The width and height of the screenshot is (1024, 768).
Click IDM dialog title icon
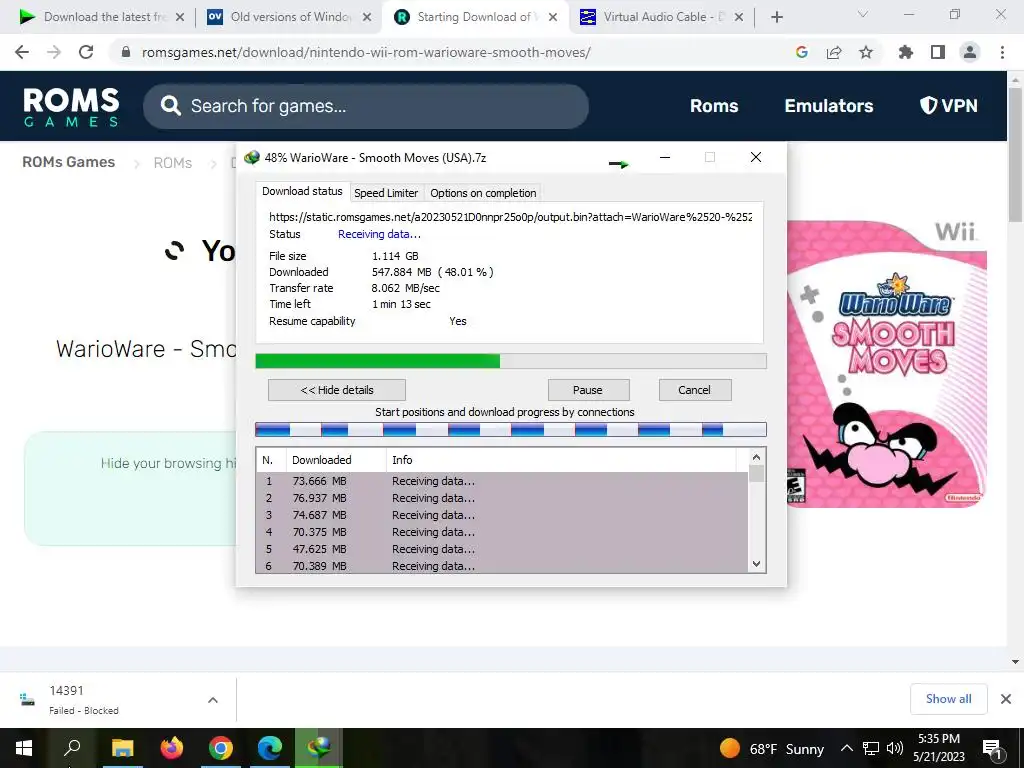[x=251, y=157]
